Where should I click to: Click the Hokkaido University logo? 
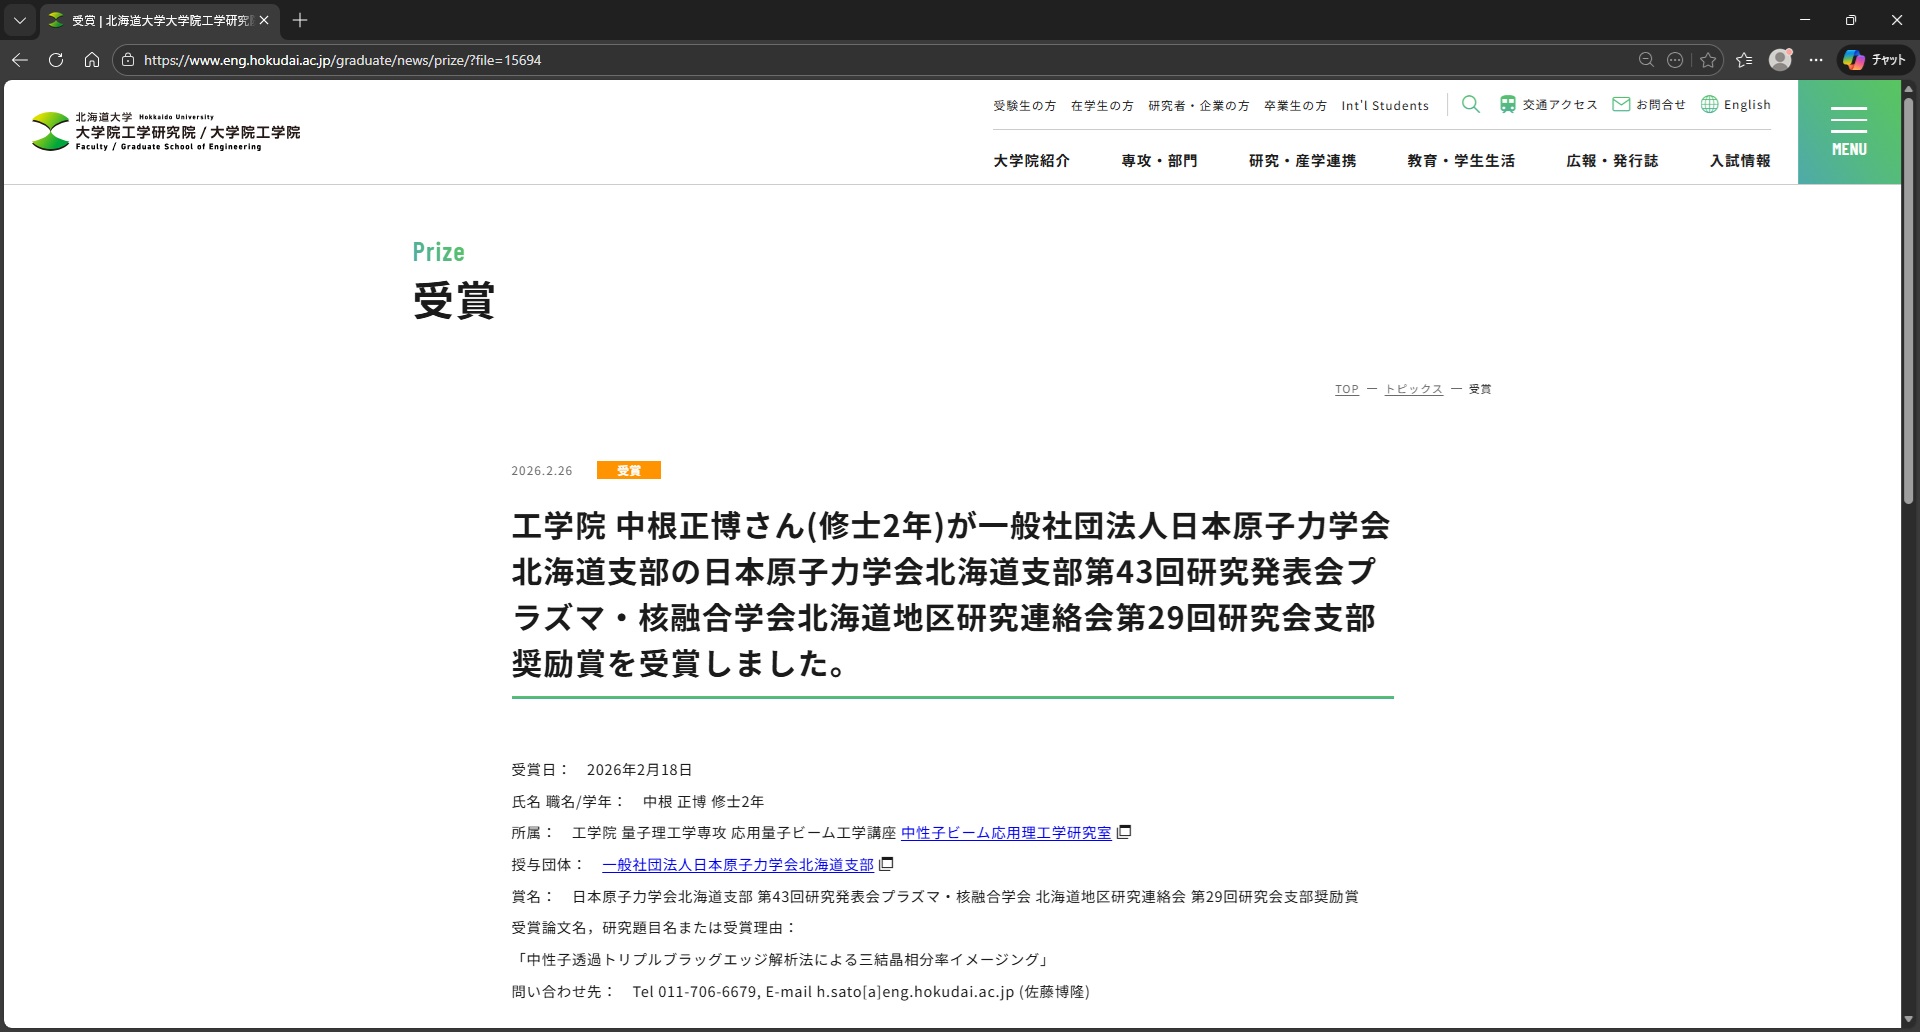[166, 132]
